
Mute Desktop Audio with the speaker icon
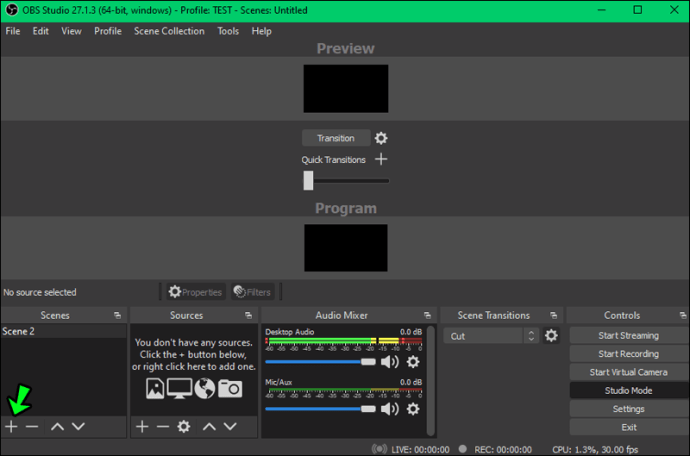(389, 362)
